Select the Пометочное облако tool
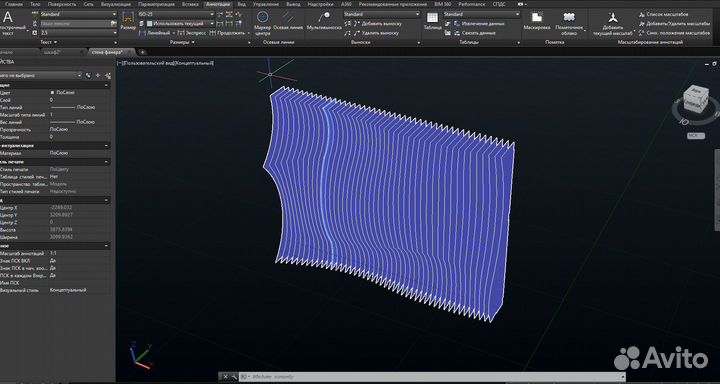The height and width of the screenshot is (384, 720). pos(569,24)
